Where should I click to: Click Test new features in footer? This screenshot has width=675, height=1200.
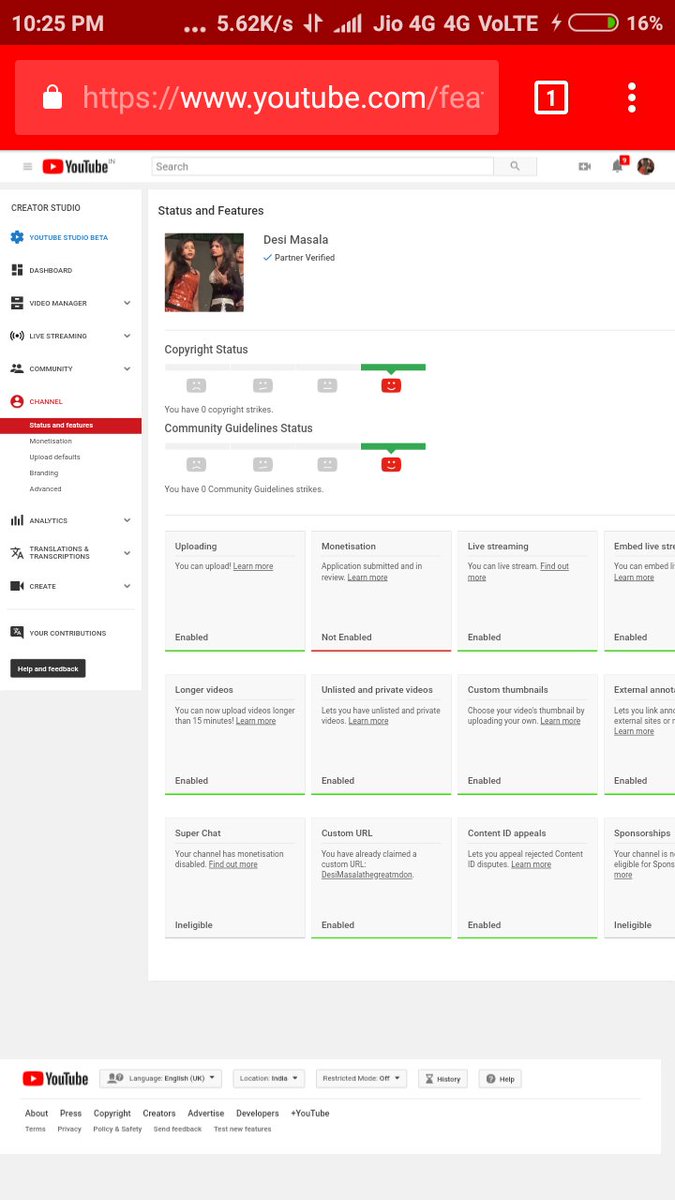[242, 1129]
